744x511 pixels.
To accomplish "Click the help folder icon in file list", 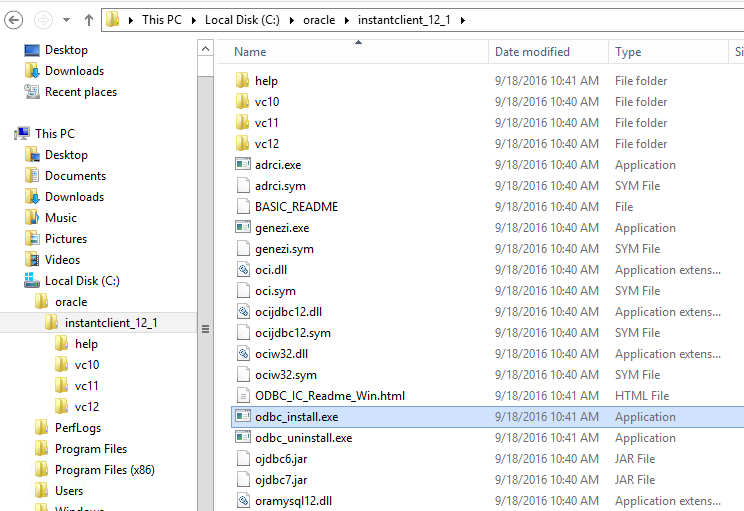I will pos(242,80).
